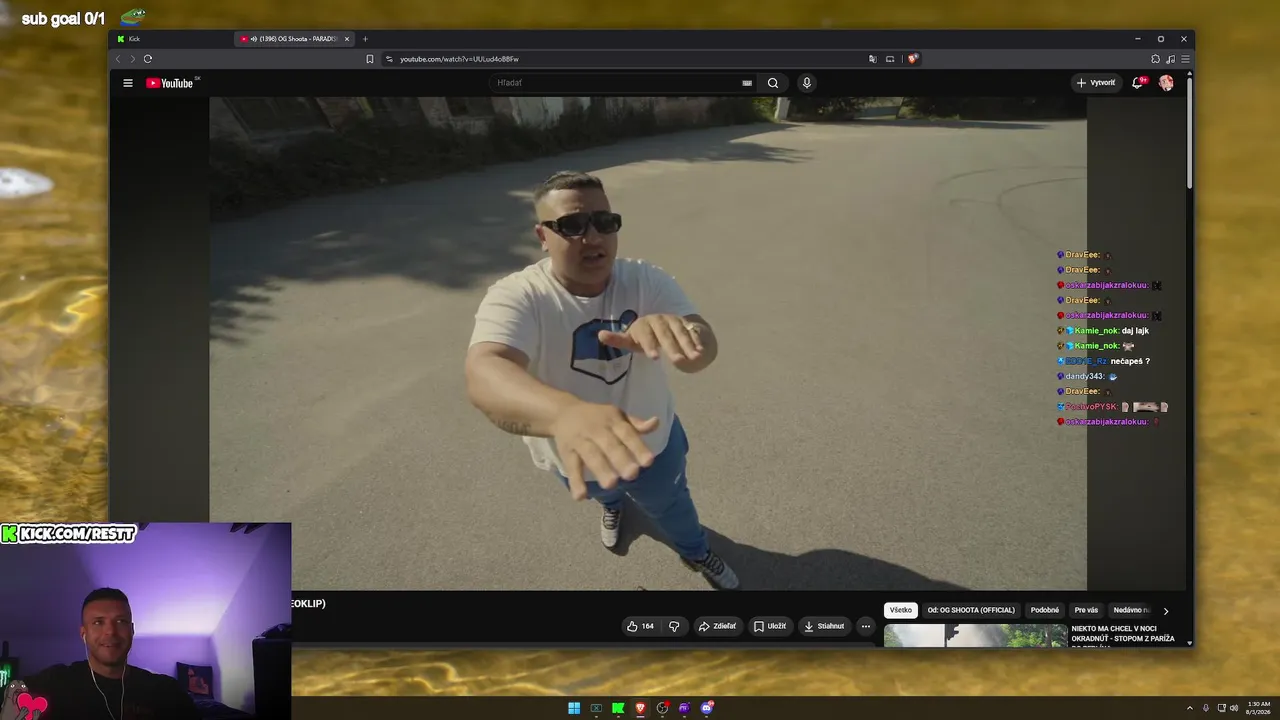Select the 'Všetko' filter chip
The height and width of the screenshot is (720, 1280).
click(x=901, y=610)
